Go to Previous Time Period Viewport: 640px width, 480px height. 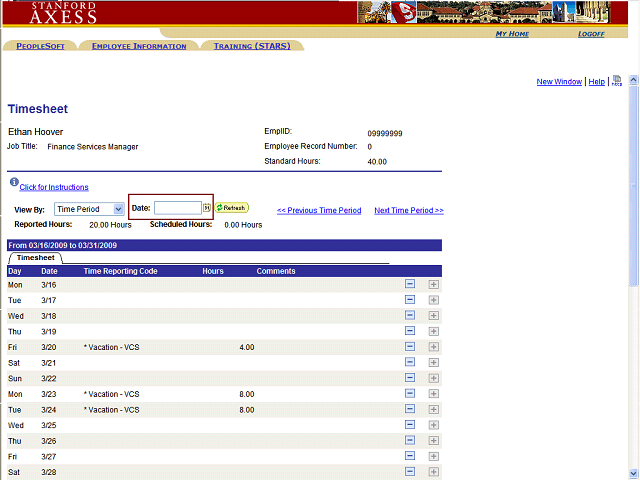tap(319, 210)
